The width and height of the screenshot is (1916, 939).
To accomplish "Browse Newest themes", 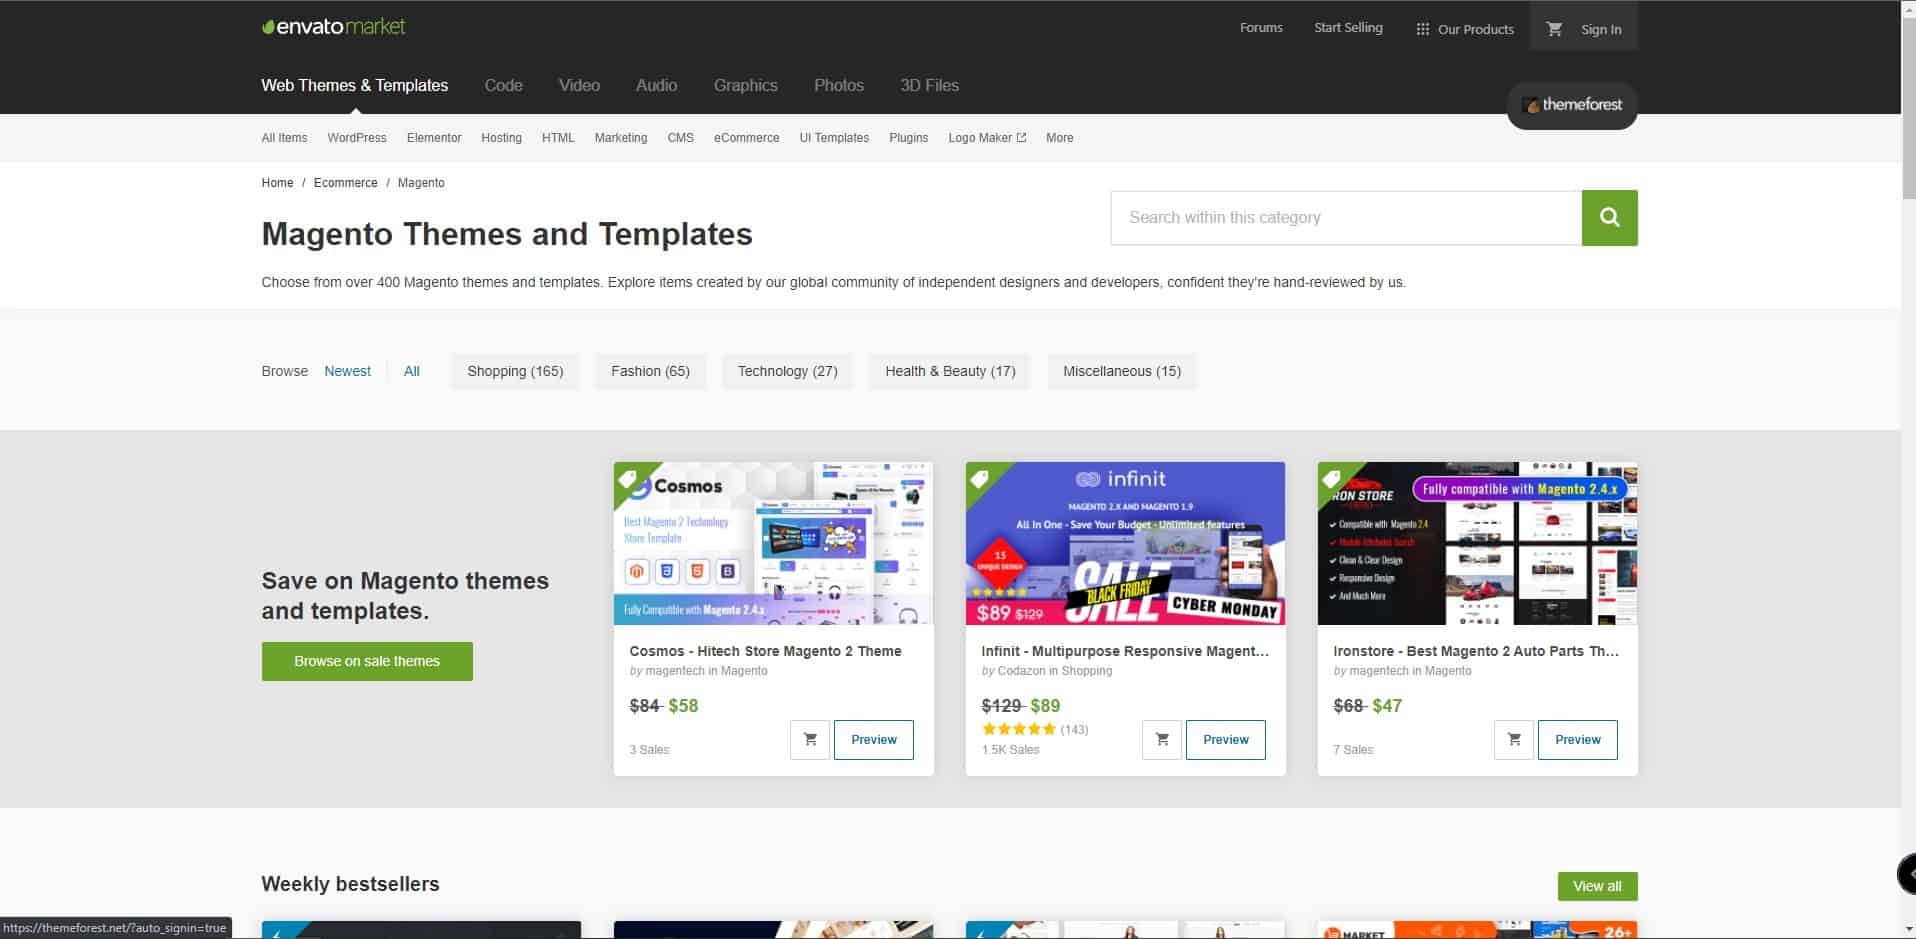I will (x=347, y=371).
